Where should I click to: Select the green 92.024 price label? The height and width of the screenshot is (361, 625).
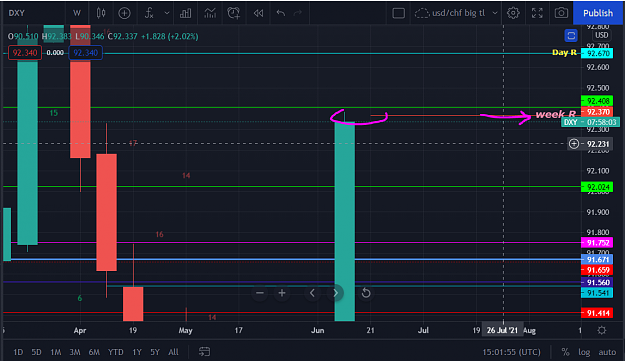597,187
